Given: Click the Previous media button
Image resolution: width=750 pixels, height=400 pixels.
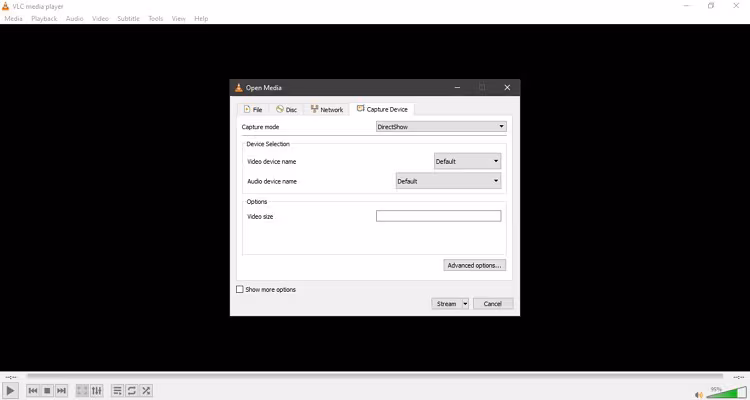Looking at the screenshot, I should (33, 390).
